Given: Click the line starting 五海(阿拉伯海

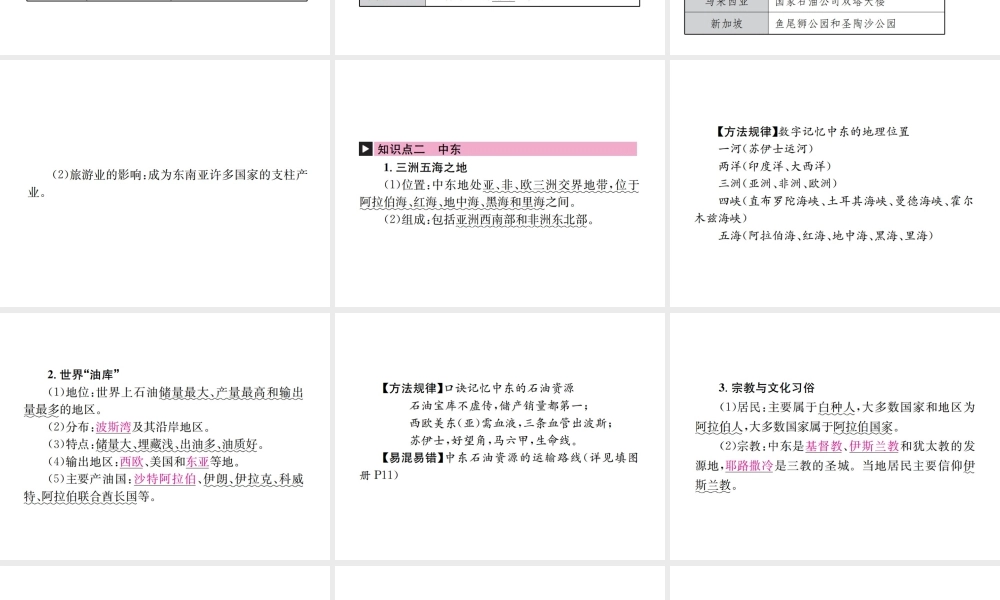Looking at the screenshot, I should [x=827, y=235].
